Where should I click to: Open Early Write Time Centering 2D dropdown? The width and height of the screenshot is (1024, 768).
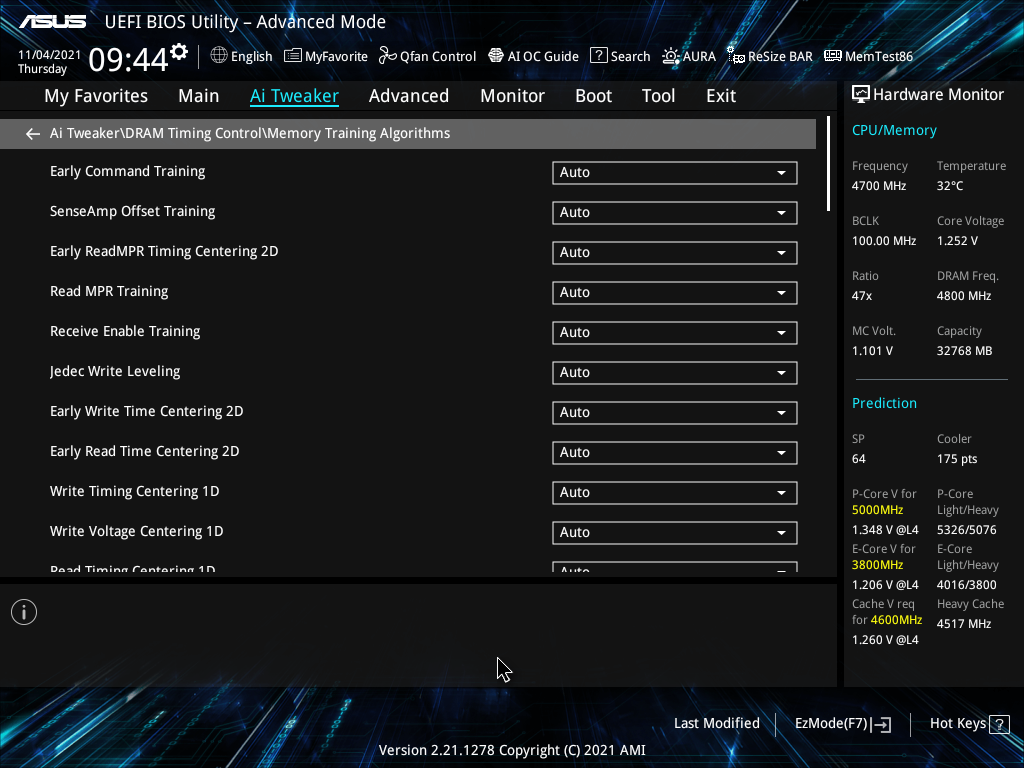(x=675, y=412)
